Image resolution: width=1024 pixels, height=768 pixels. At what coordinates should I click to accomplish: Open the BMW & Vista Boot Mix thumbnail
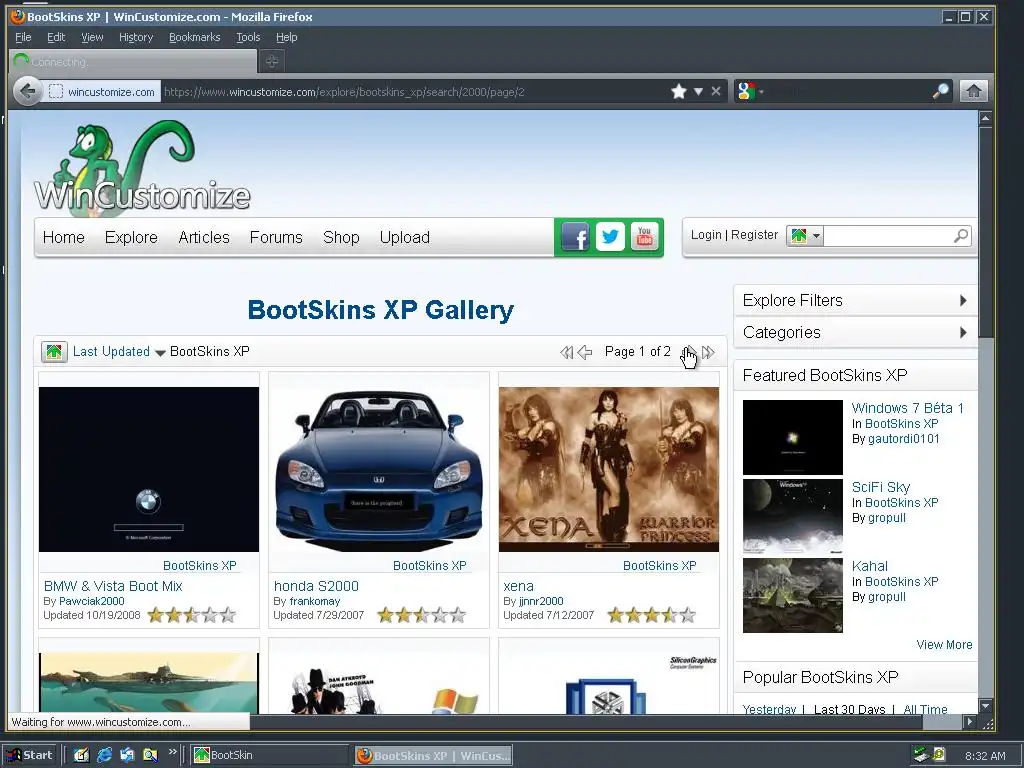tap(149, 470)
